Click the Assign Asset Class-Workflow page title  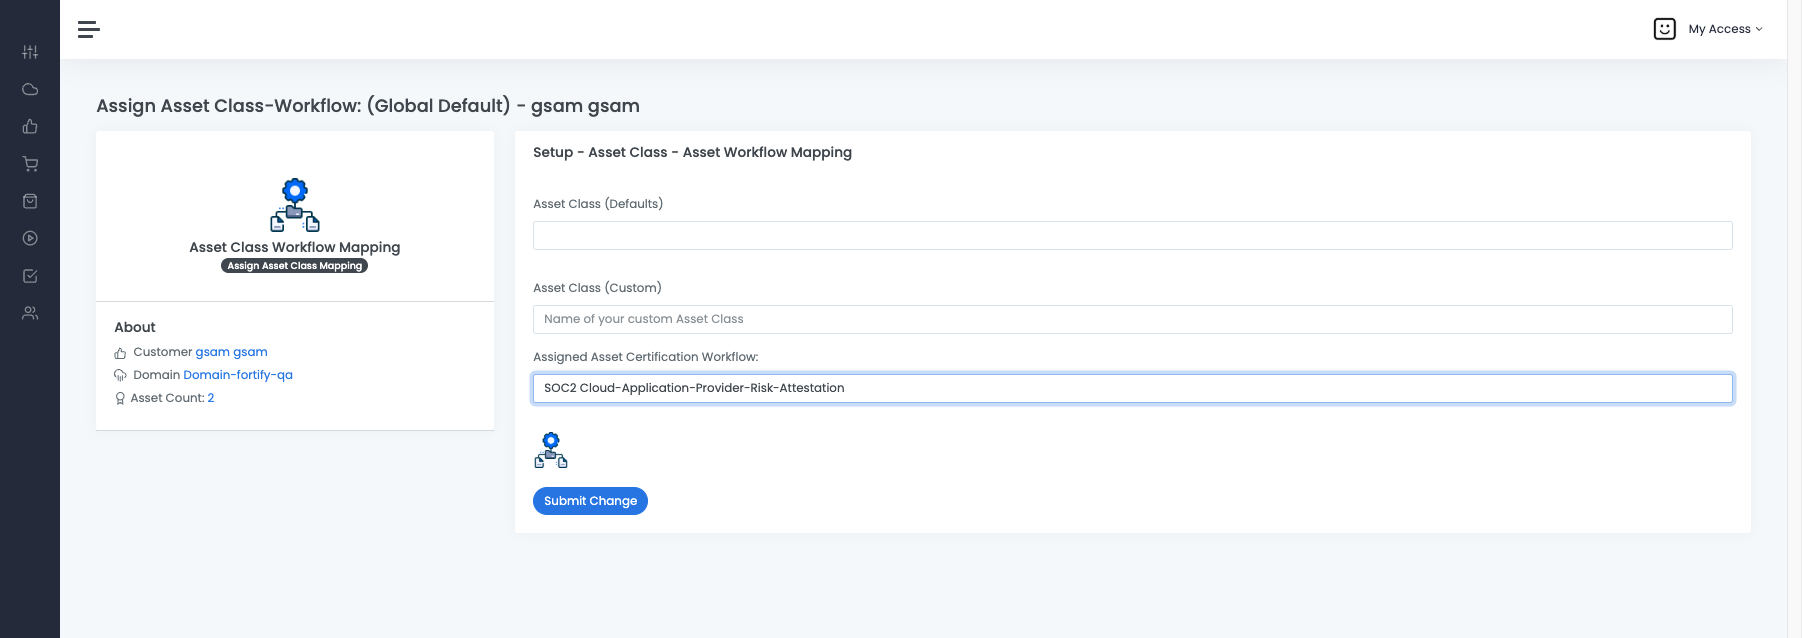[368, 106]
